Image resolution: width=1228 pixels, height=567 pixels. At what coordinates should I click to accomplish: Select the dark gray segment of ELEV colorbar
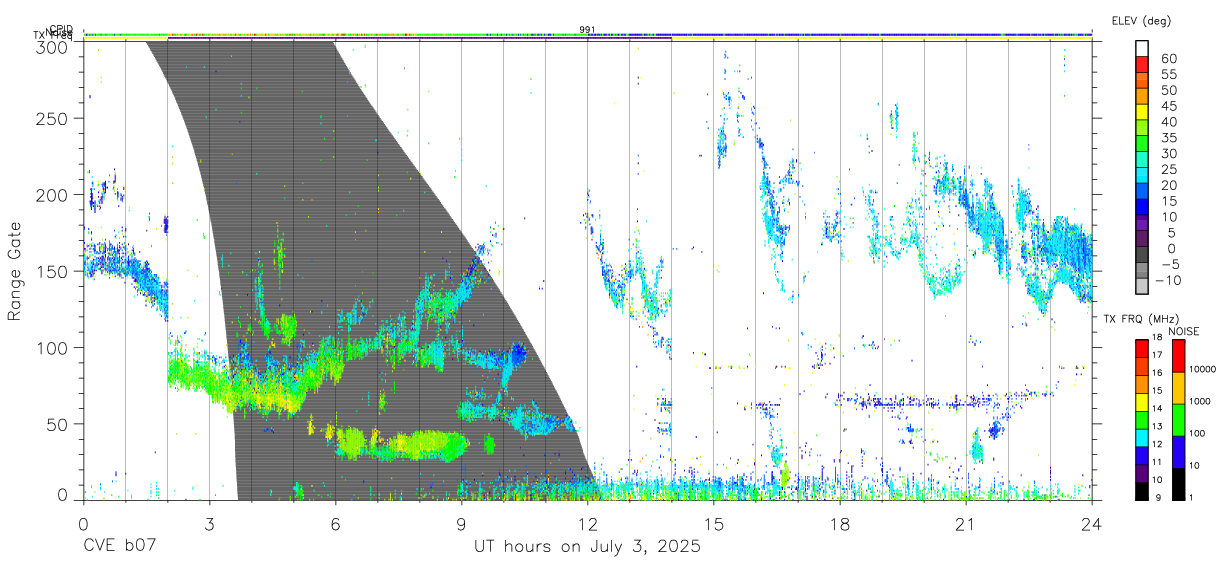(x=1143, y=256)
